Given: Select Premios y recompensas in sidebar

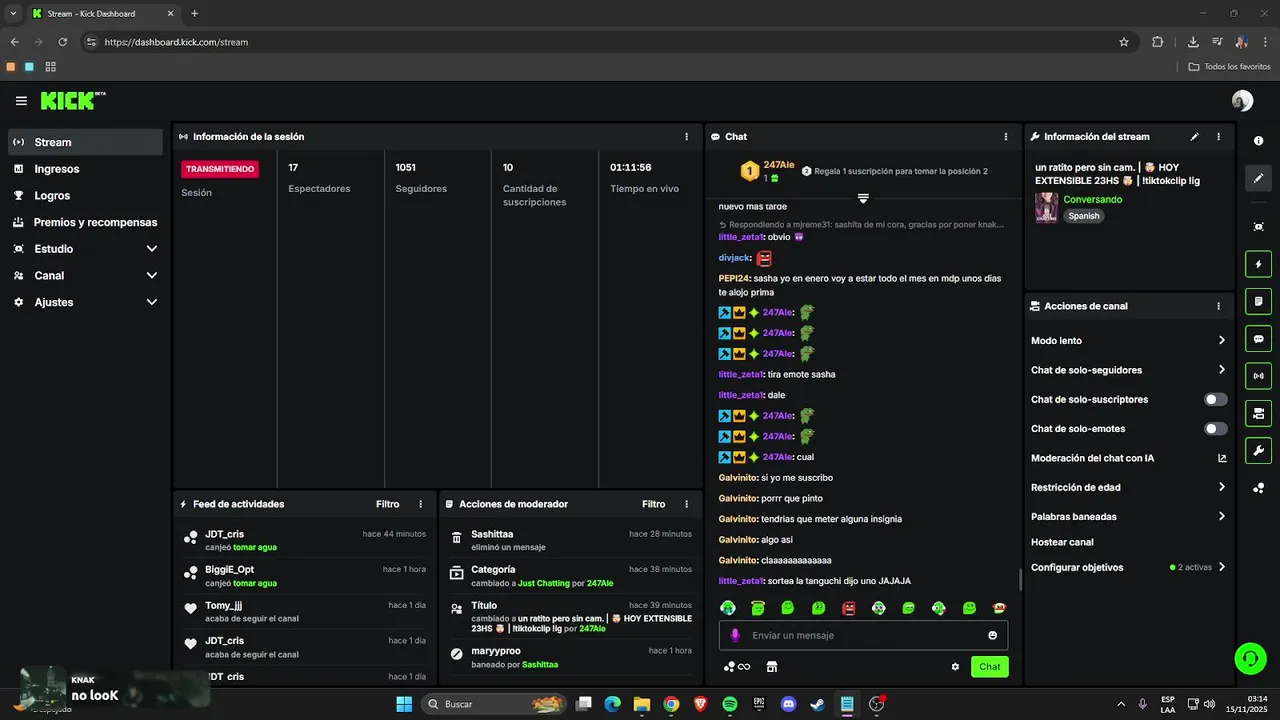Looking at the screenshot, I should (85, 222).
